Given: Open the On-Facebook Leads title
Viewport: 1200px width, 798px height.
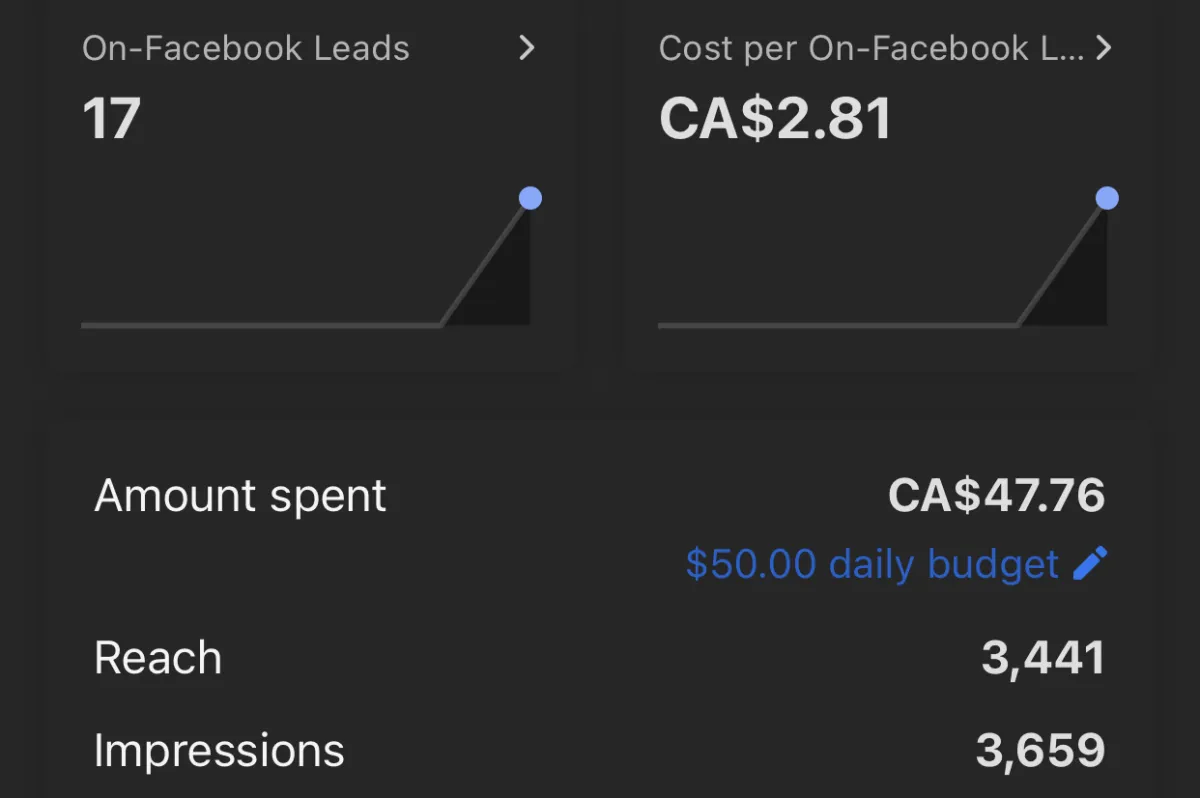Looking at the screenshot, I should (246, 49).
